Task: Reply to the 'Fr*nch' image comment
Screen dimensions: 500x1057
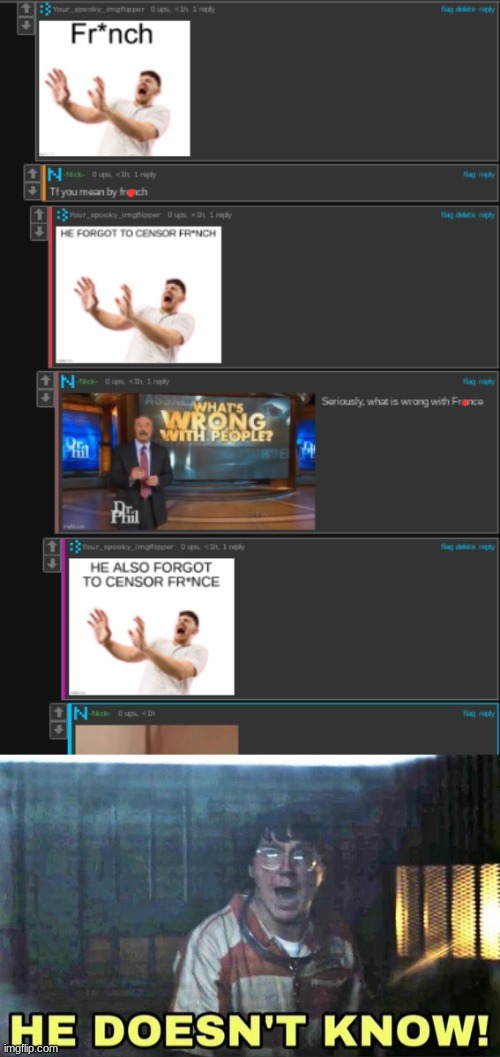Action: [487, 9]
